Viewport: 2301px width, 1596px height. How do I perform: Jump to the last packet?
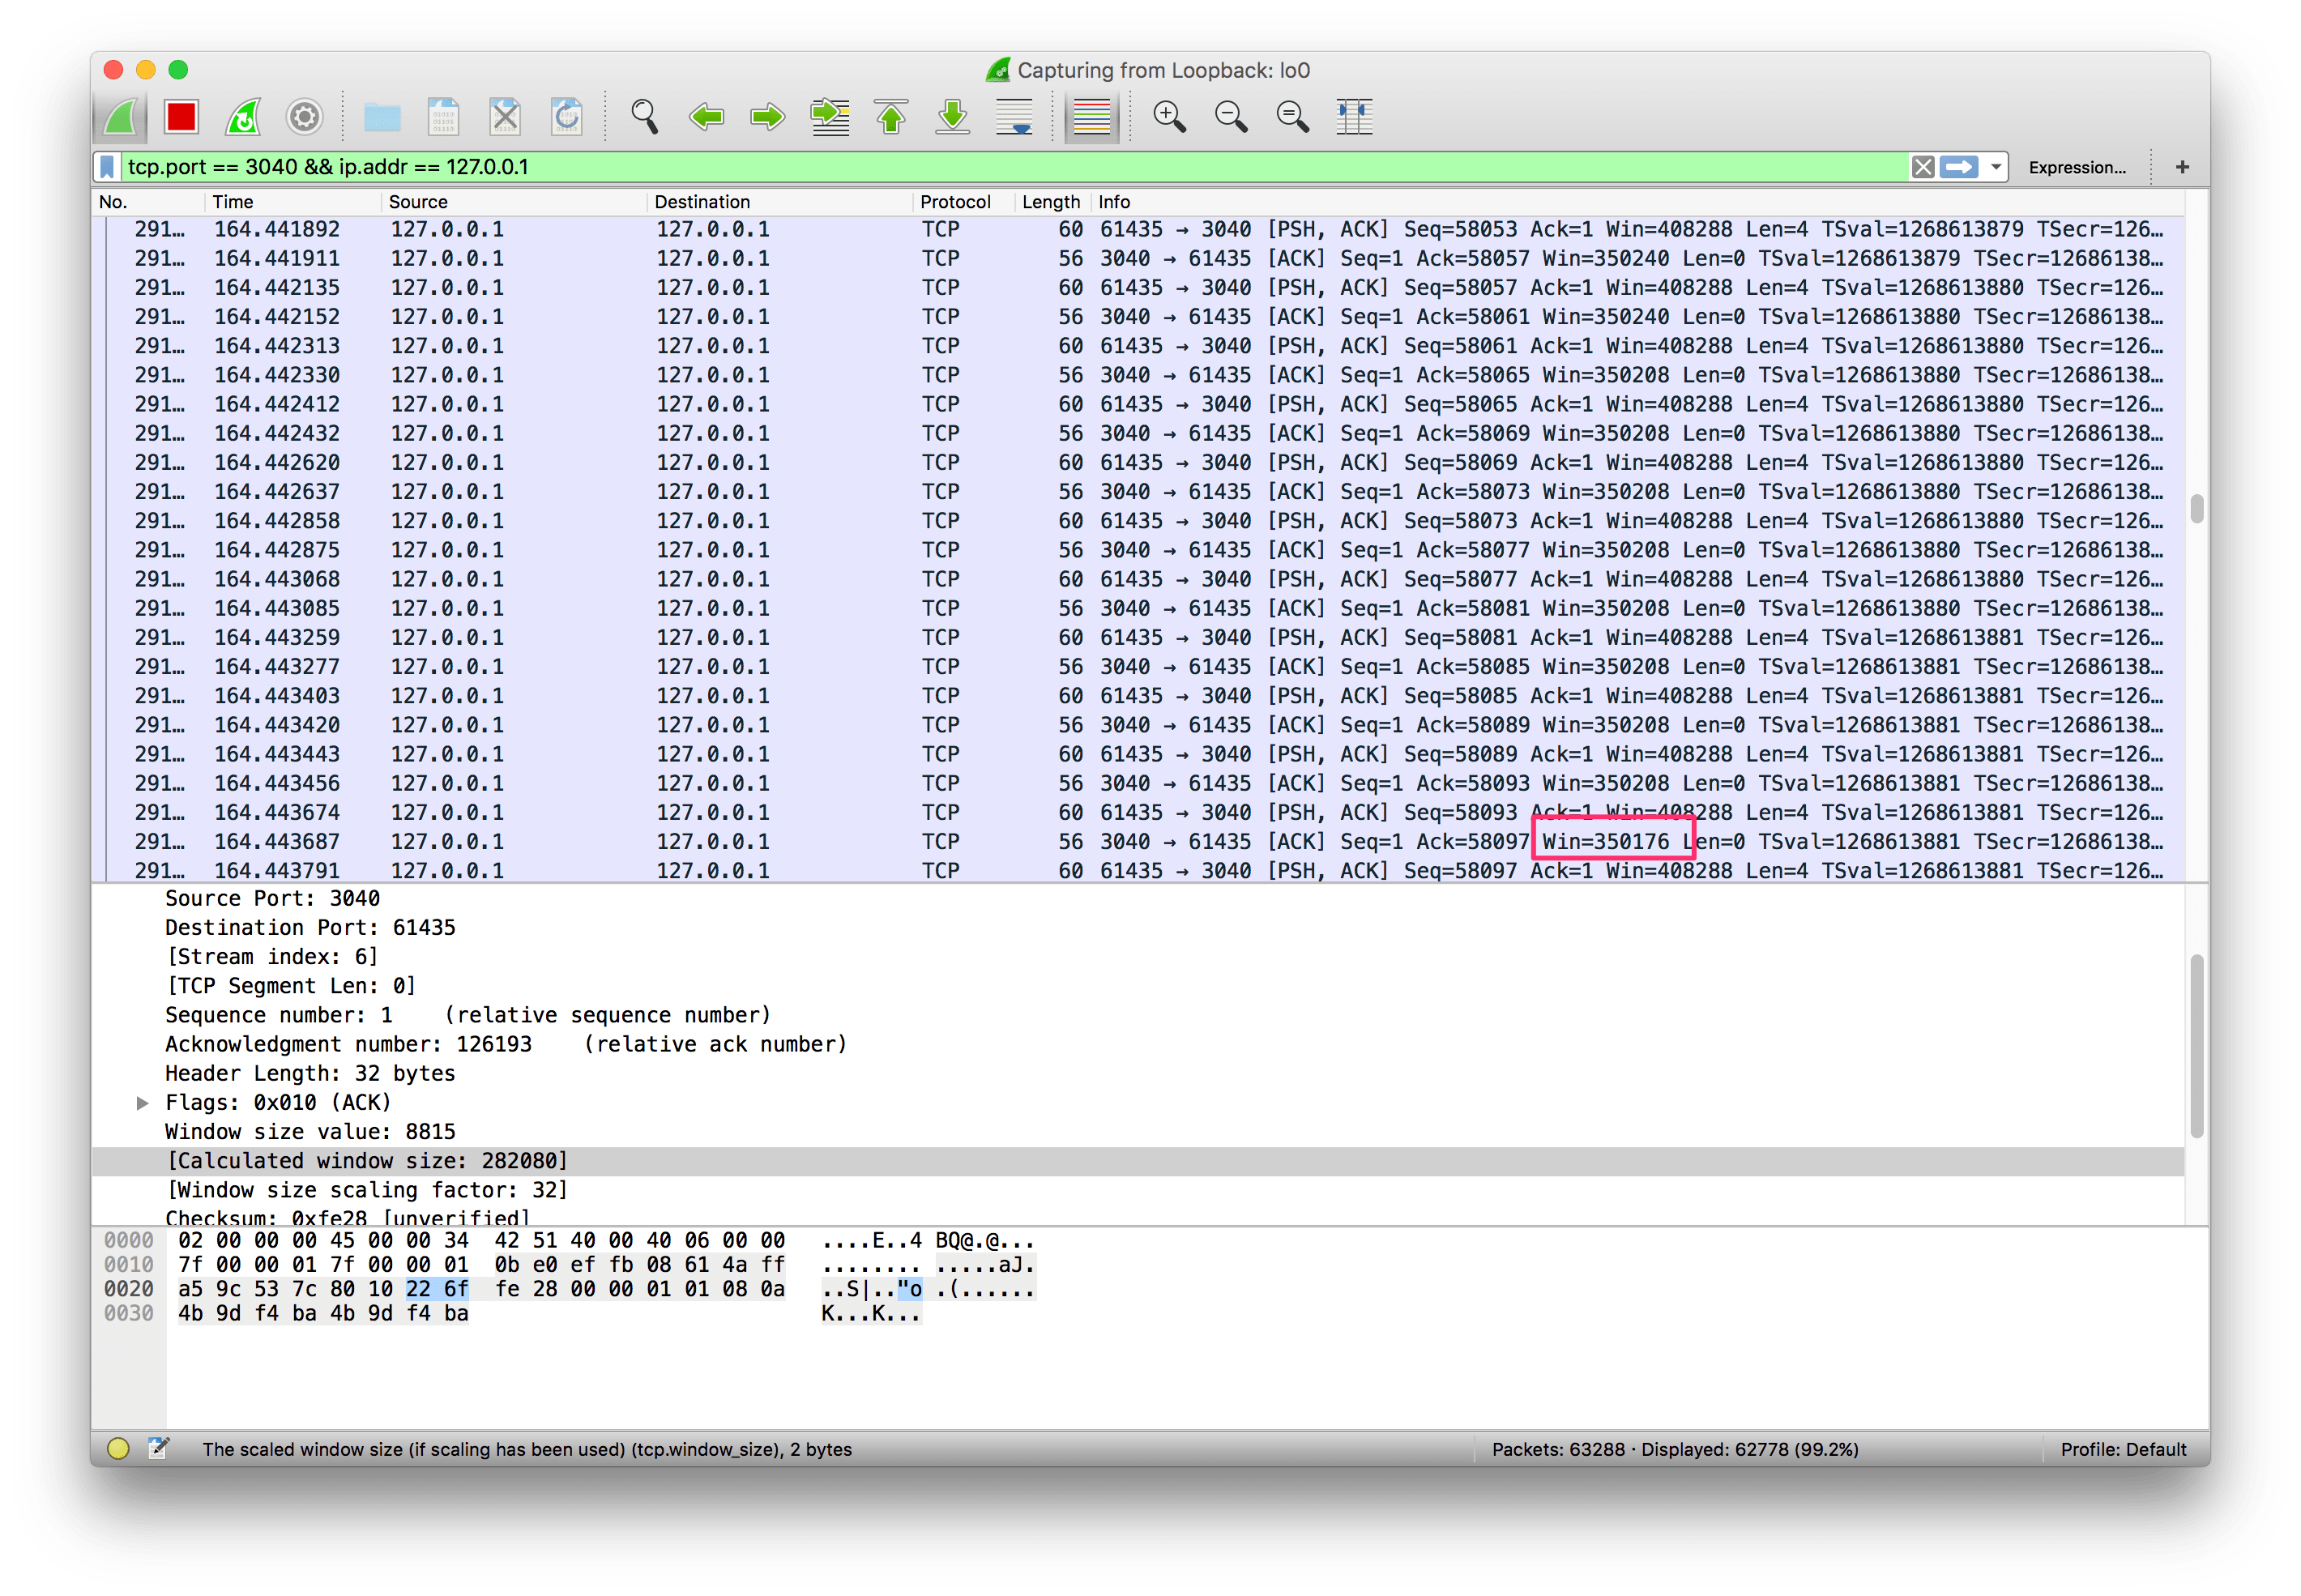click(x=953, y=117)
